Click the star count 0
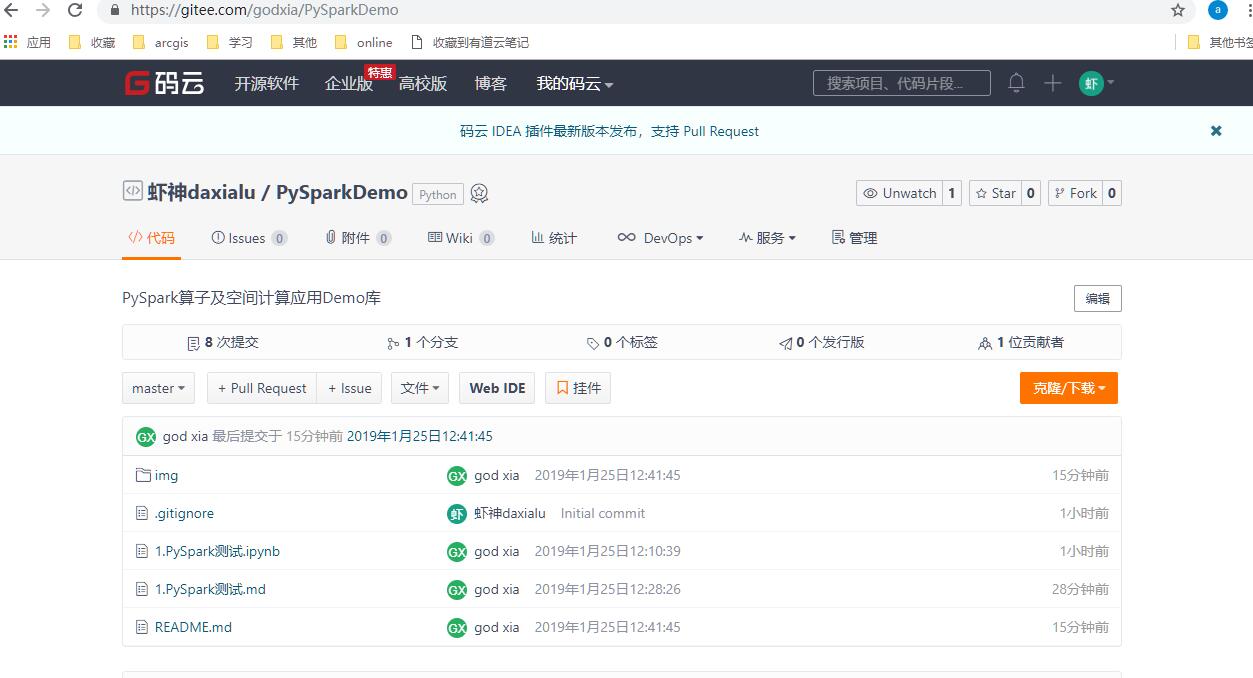The image size is (1253, 678). point(1031,193)
